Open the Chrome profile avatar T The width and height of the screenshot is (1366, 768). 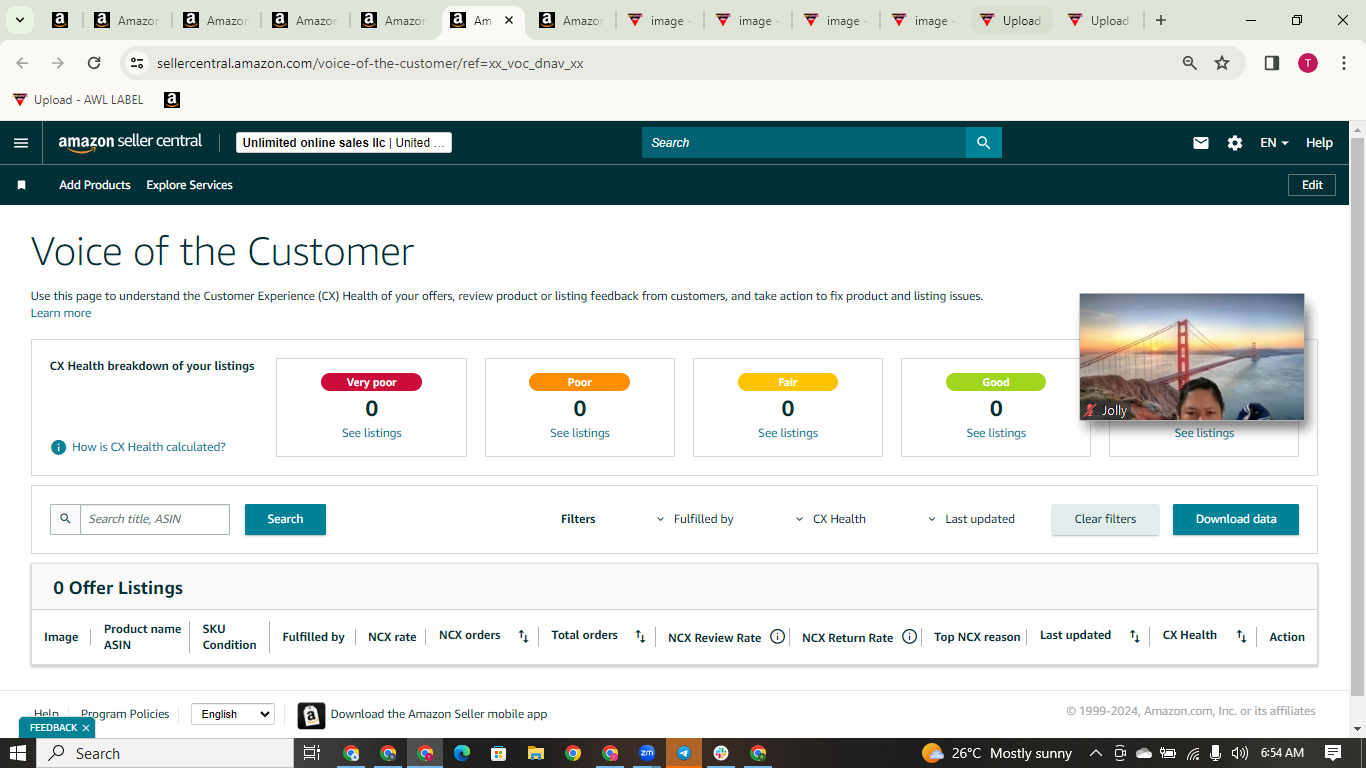1308,63
